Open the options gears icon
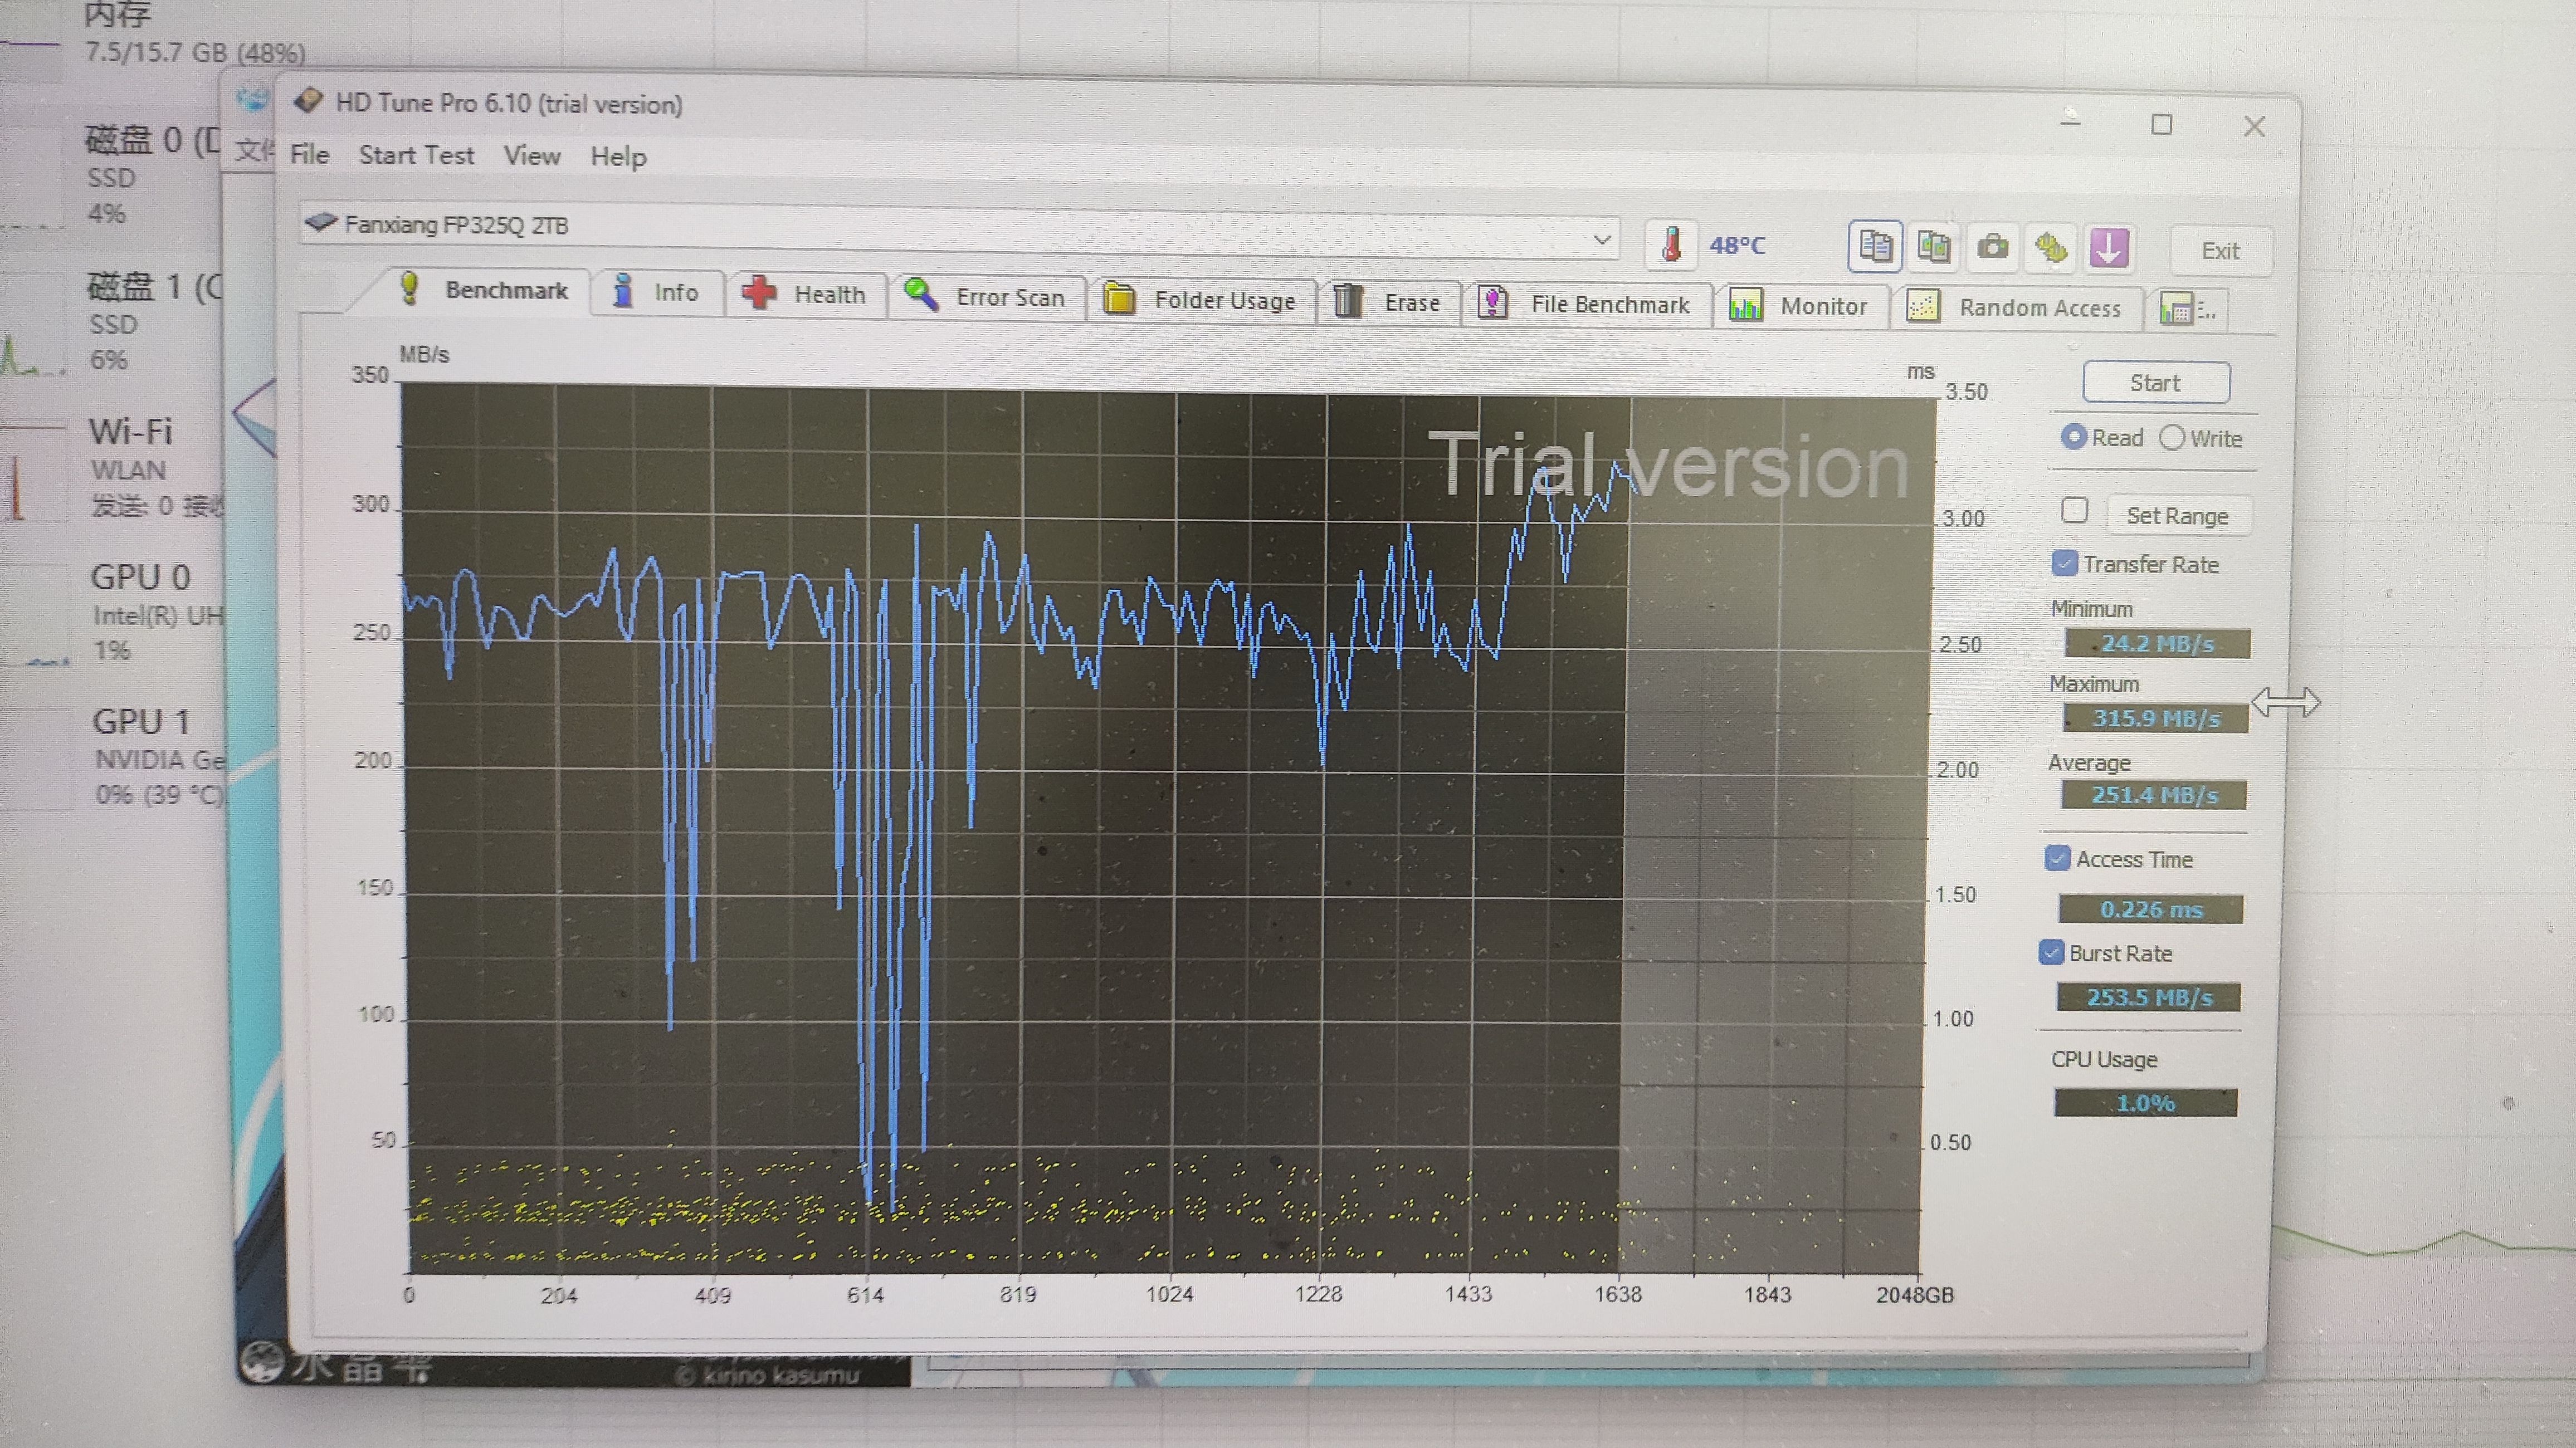Image resolution: width=2576 pixels, height=1448 pixels. coord(2050,248)
